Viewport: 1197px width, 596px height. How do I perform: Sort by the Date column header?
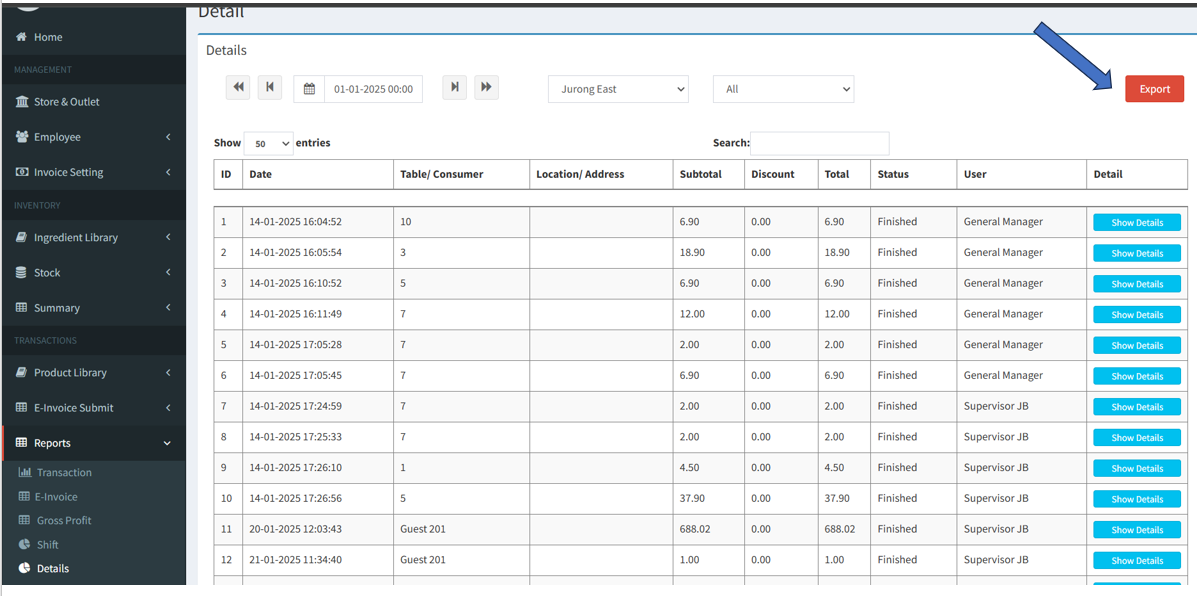point(318,174)
